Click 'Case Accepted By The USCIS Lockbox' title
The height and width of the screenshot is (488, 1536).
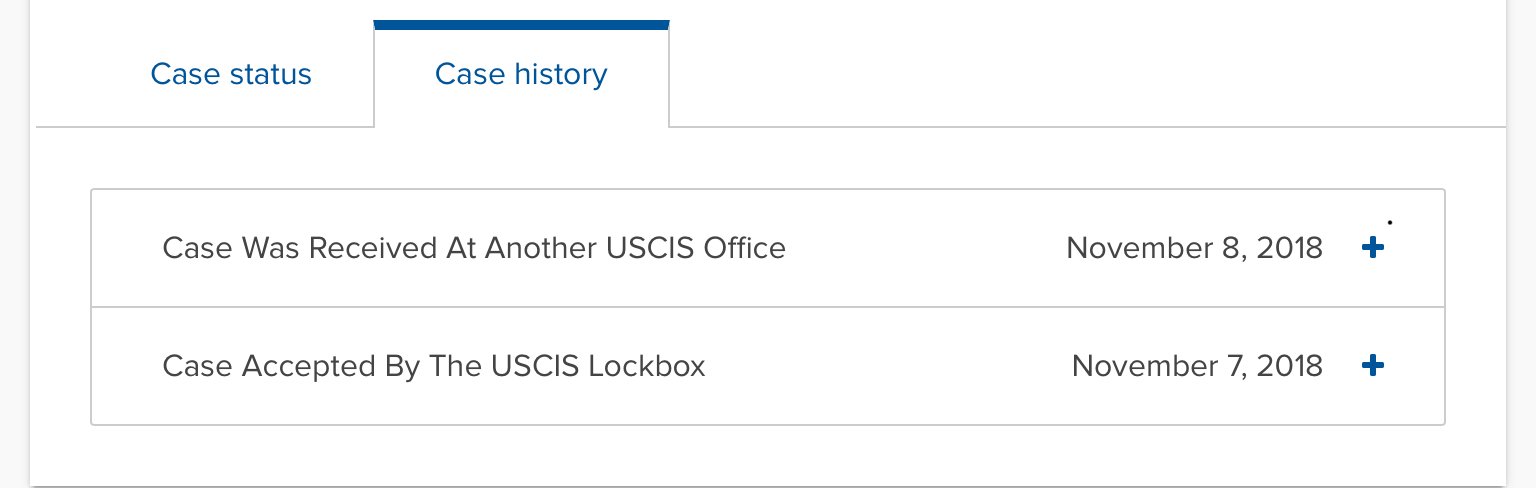(x=434, y=366)
